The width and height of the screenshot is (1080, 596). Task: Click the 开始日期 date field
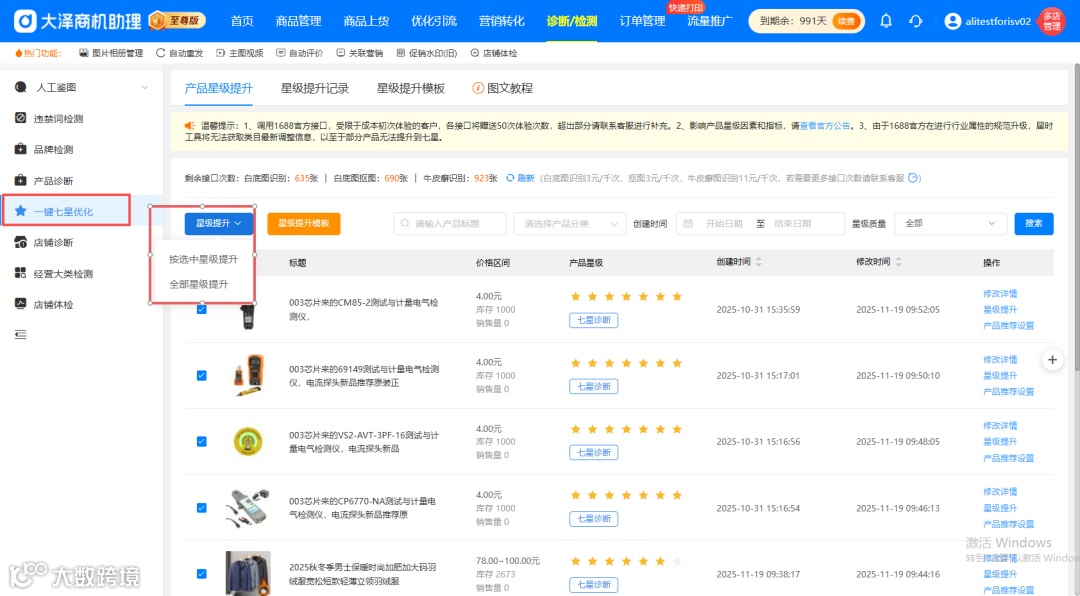pyautogui.click(x=724, y=224)
